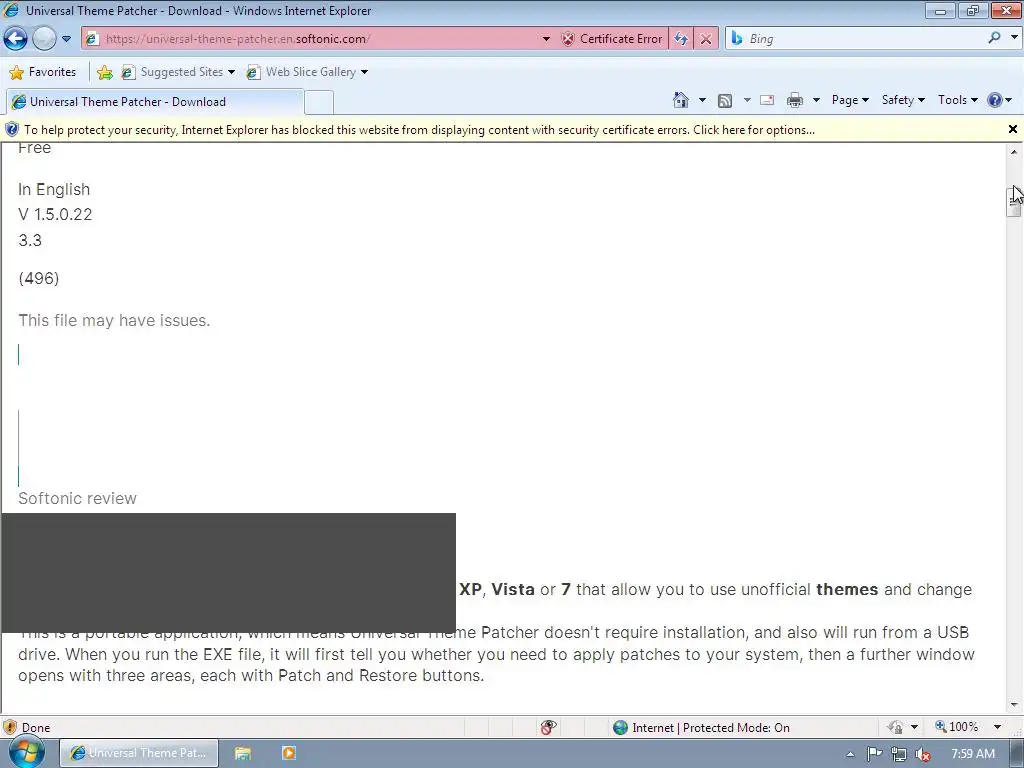The height and width of the screenshot is (768, 1024).
Task: Click the status bar security lock icon
Action: [896, 727]
